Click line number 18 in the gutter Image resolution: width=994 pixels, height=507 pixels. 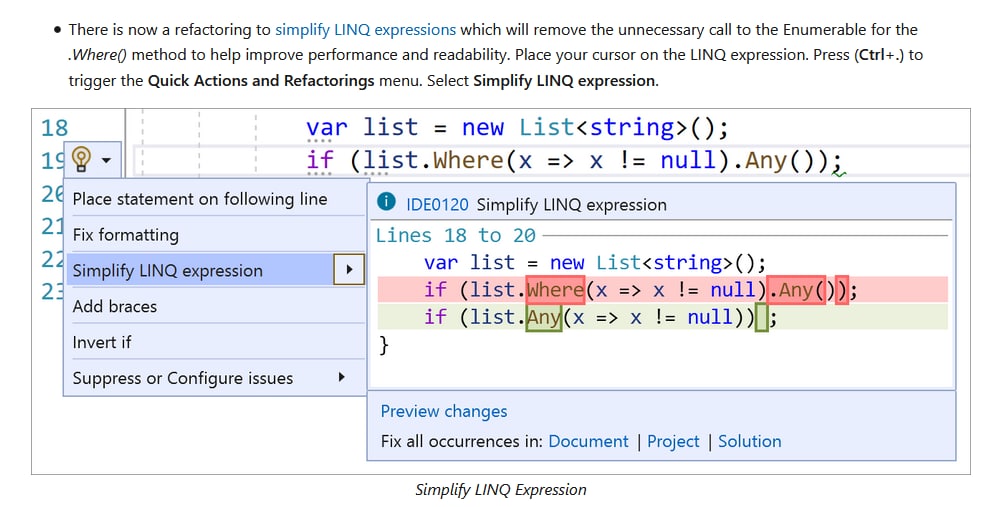coord(55,128)
